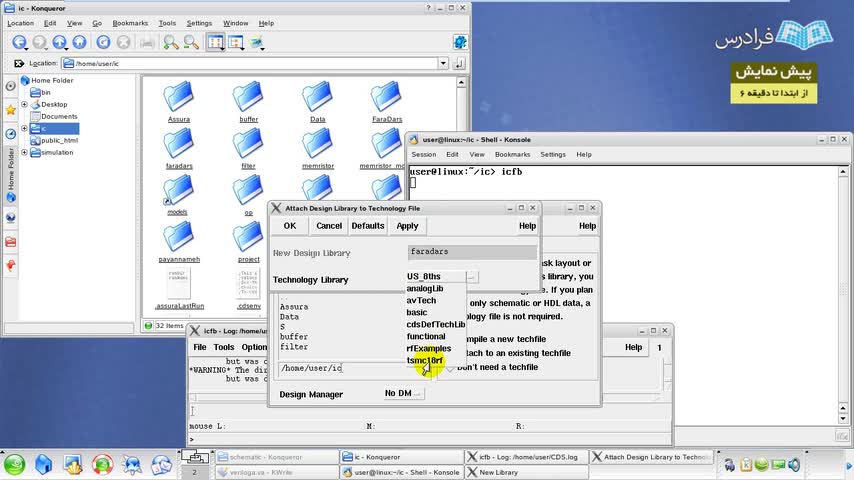The width and height of the screenshot is (854, 480).
Task: Click Konsole scrollbar up arrow
Action: [x=843, y=172]
